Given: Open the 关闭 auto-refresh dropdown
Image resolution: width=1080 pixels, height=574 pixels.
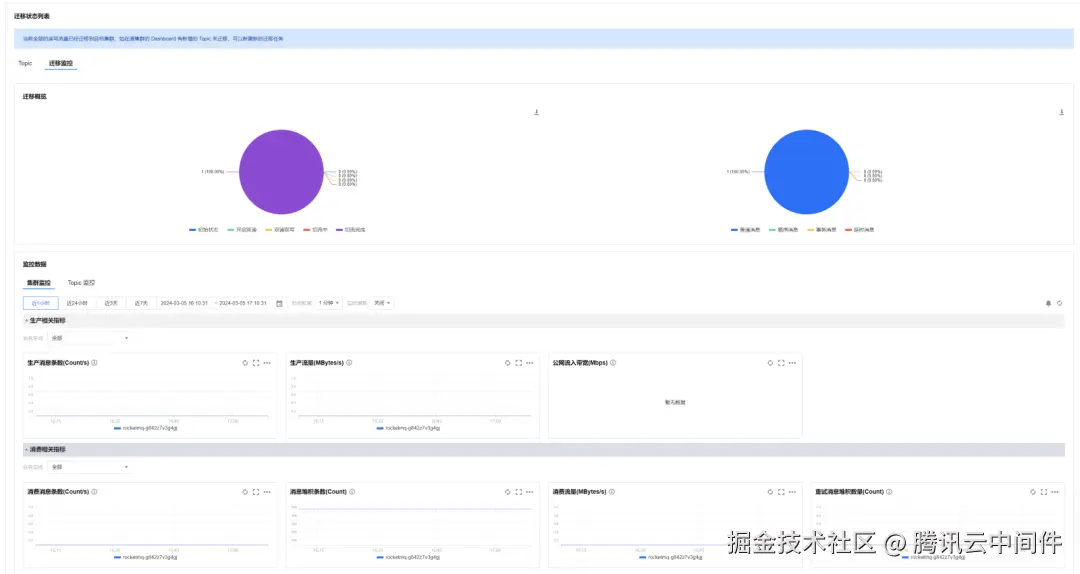Looking at the screenshot, I should pos(382,303).
